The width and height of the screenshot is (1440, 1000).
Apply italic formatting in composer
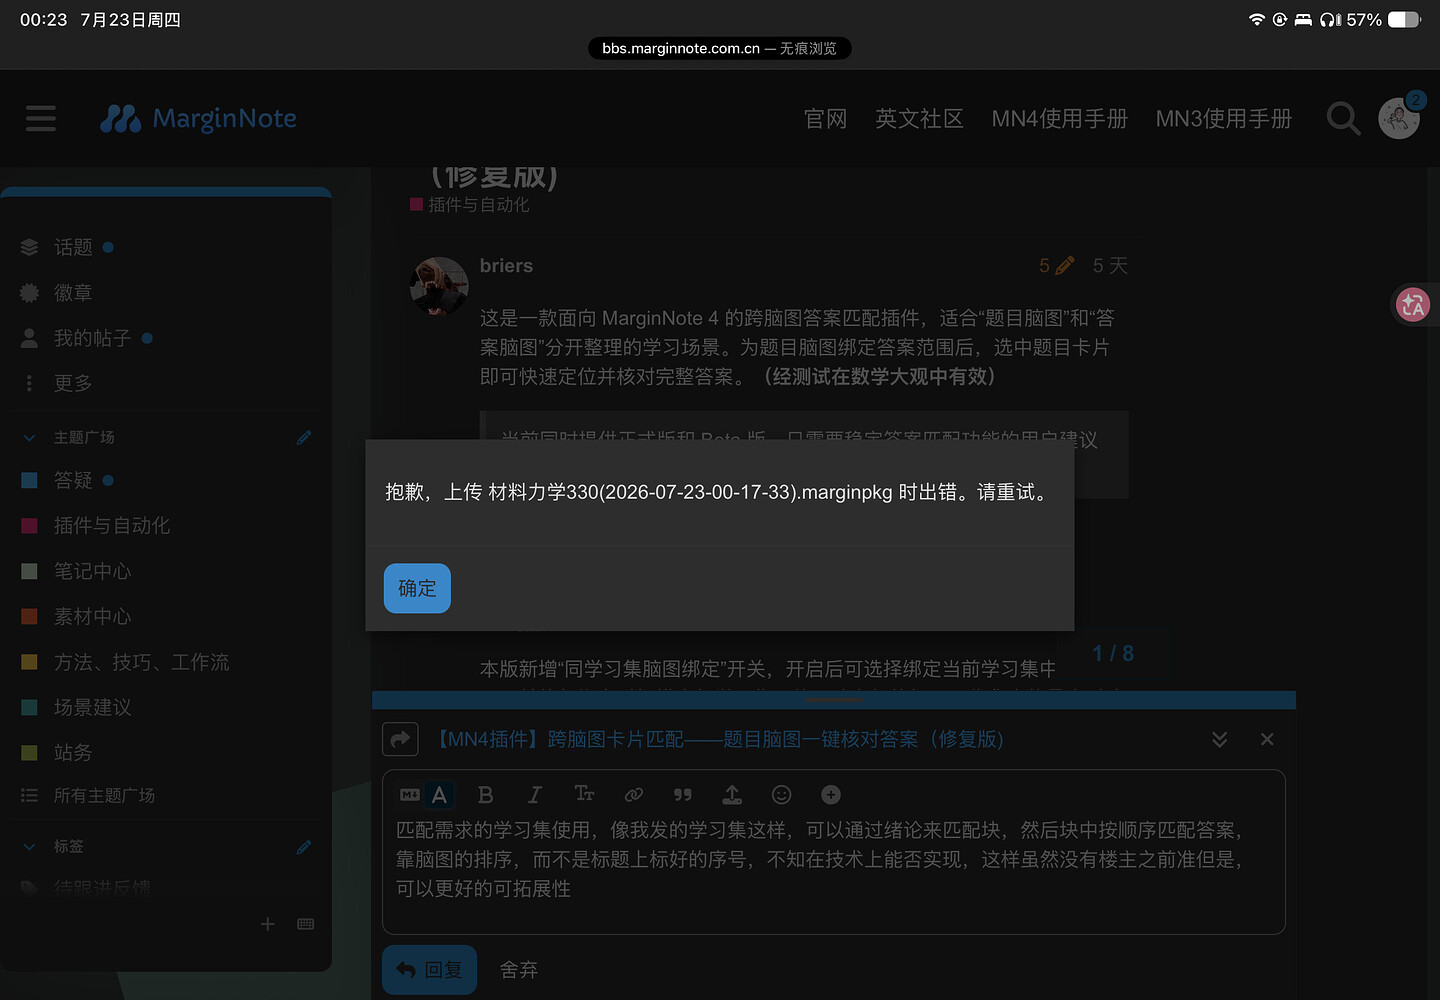(x=535, y=795)
